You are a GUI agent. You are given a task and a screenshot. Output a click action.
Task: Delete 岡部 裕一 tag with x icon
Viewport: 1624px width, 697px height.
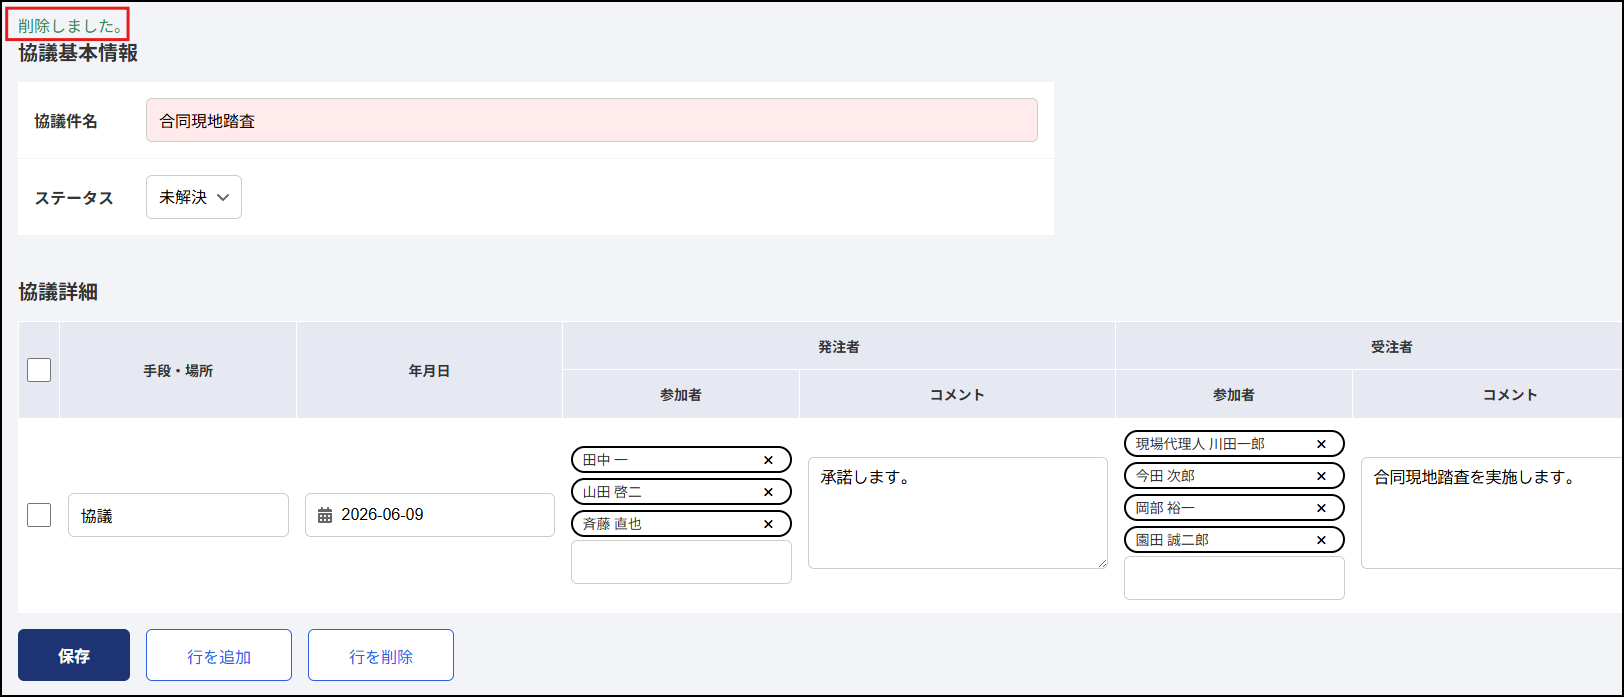1321,508
